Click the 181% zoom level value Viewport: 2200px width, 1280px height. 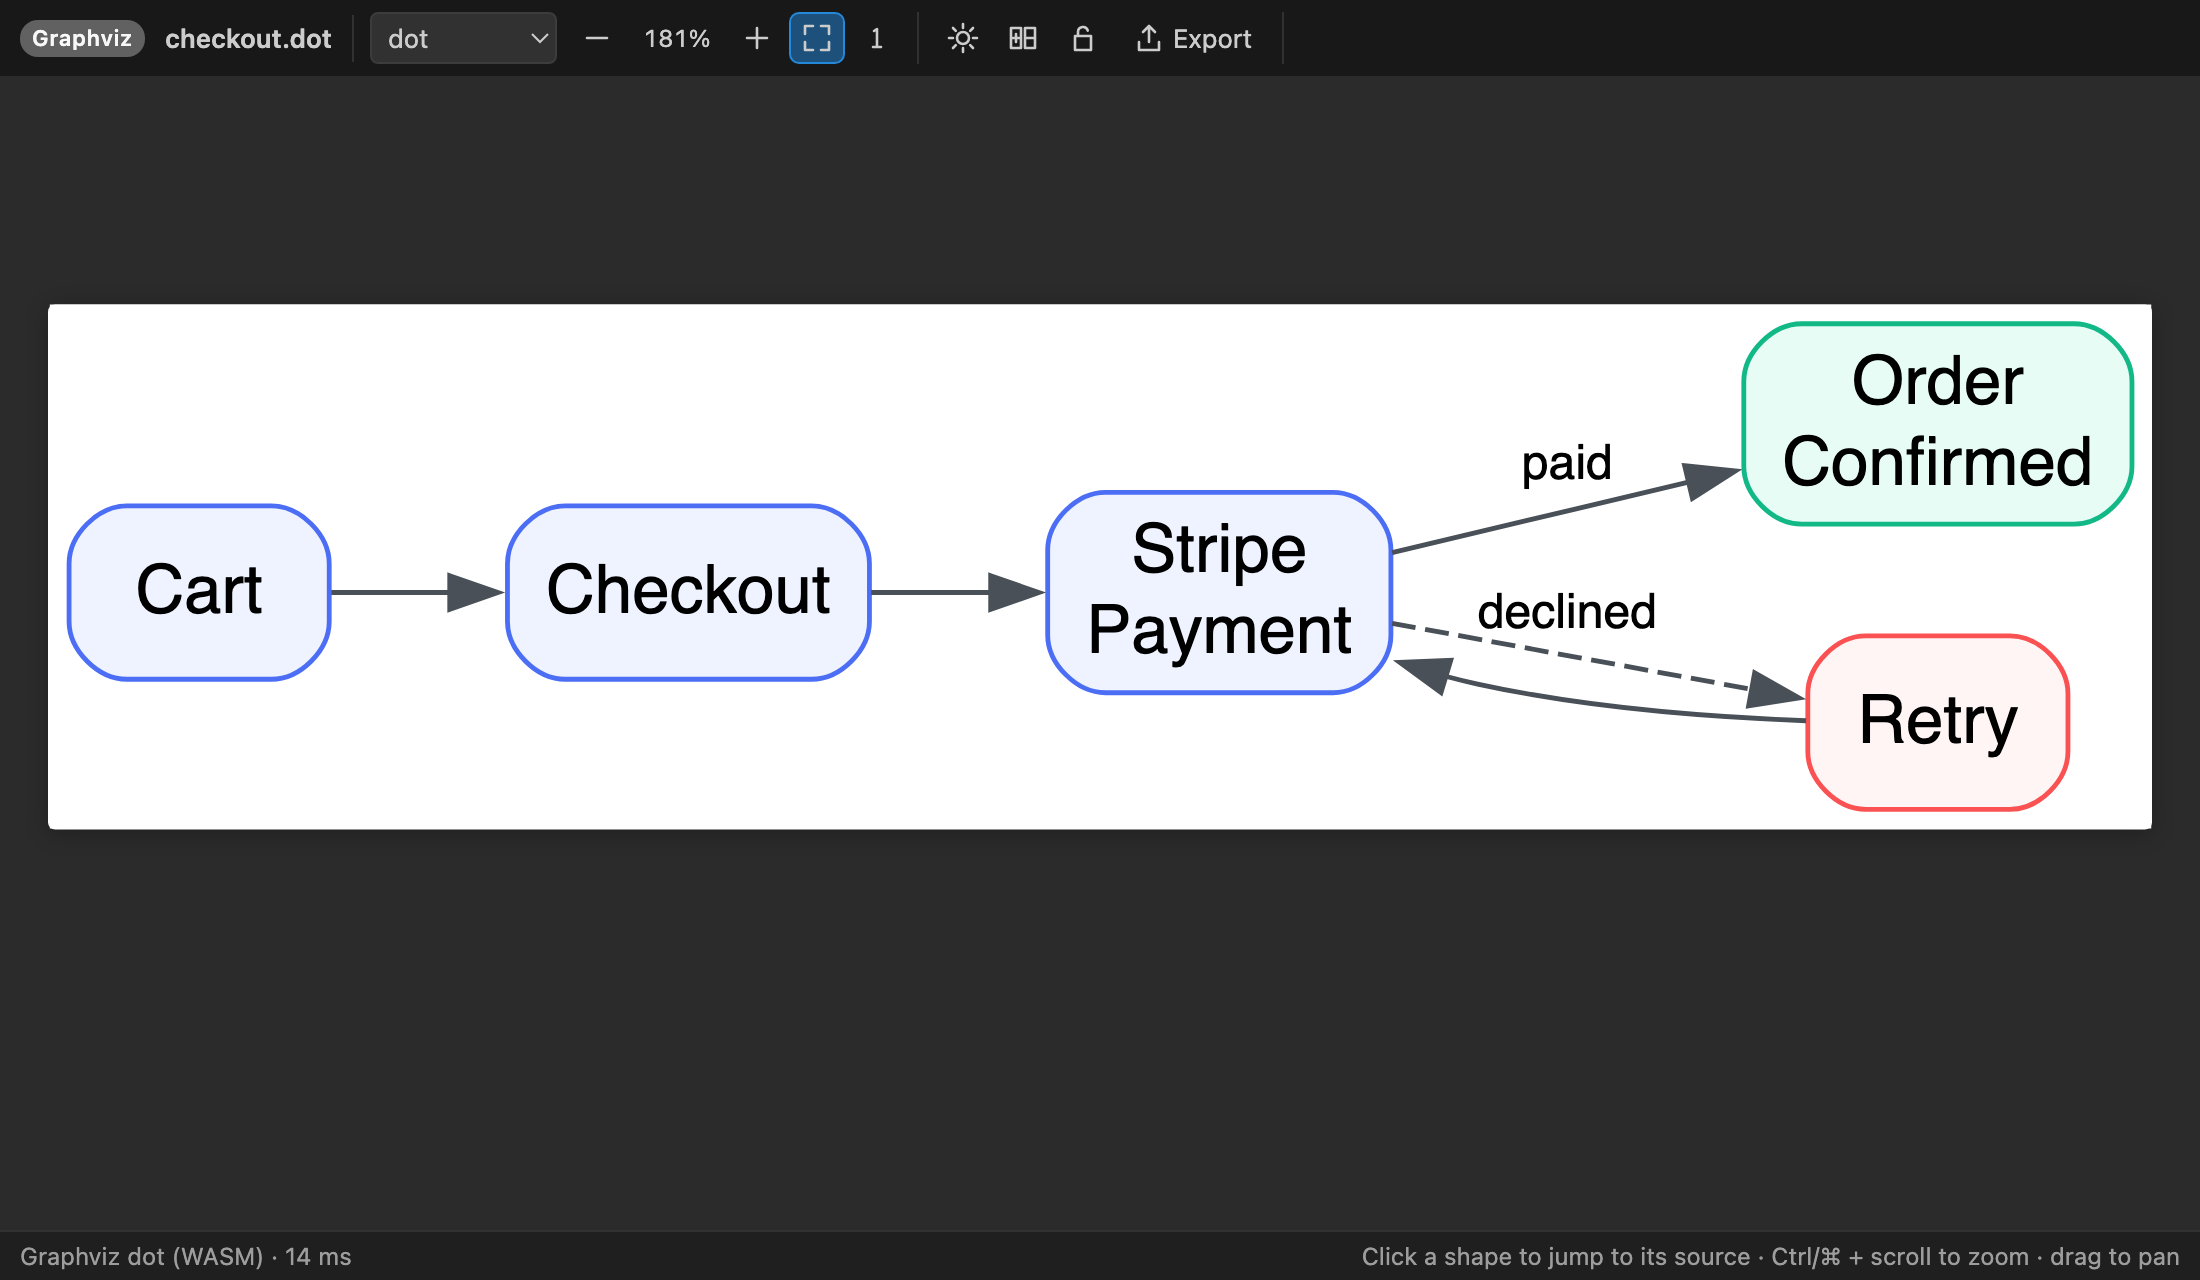pyautogui.click(x=677, y=39)
